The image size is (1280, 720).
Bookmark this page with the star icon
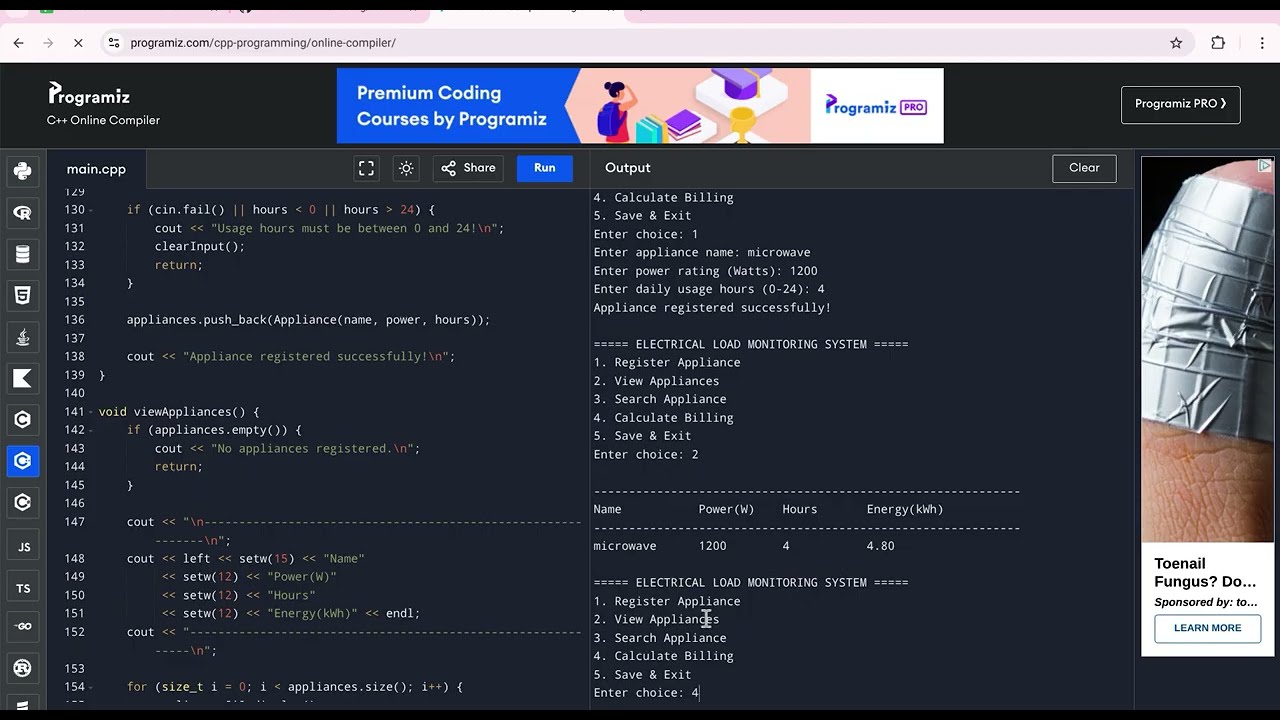tap(1176, 43)
